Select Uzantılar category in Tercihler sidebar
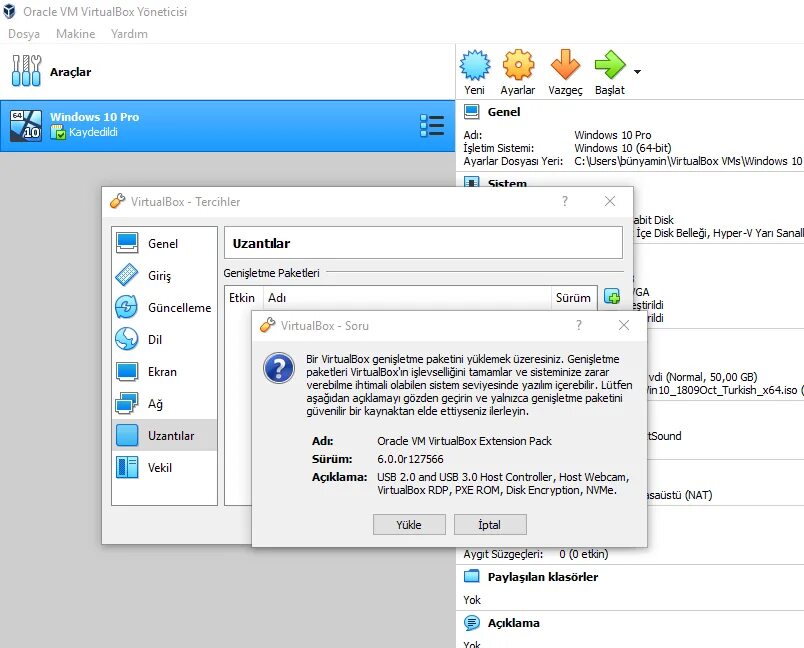Viewport: 804px width, 648px height. point(164,435)
